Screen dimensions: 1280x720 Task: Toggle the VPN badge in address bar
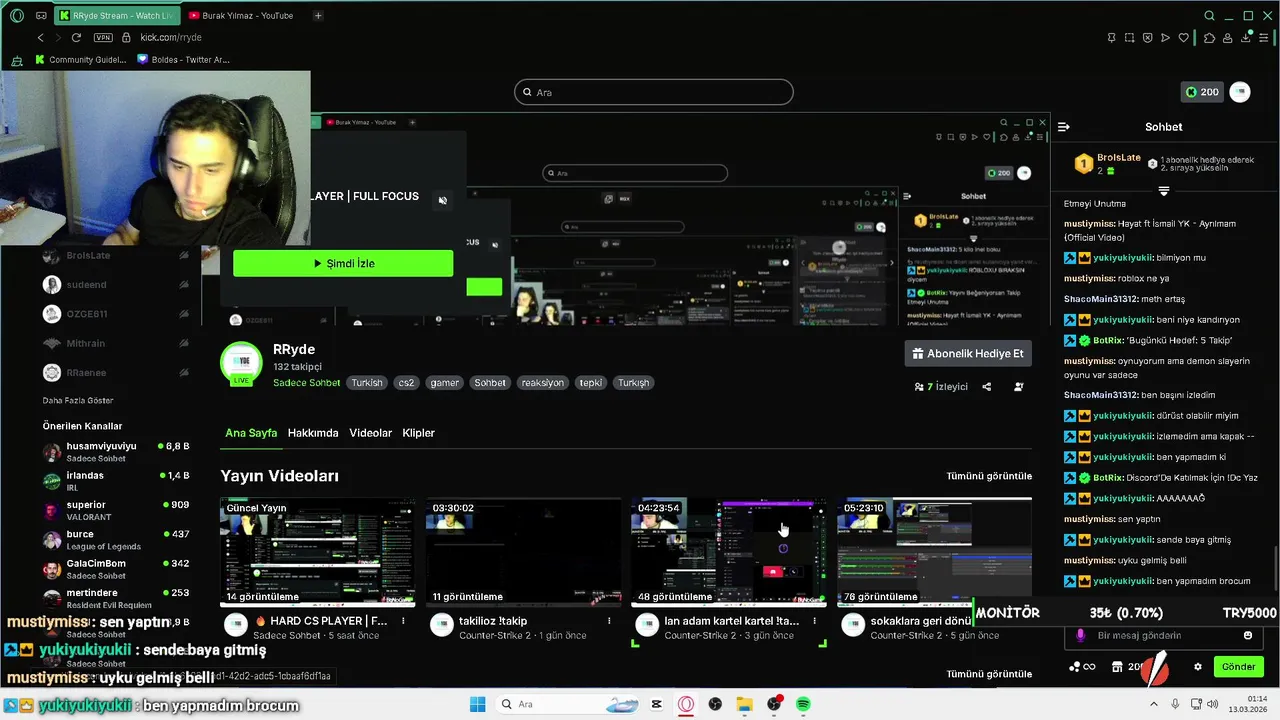[x=103, y=37]
